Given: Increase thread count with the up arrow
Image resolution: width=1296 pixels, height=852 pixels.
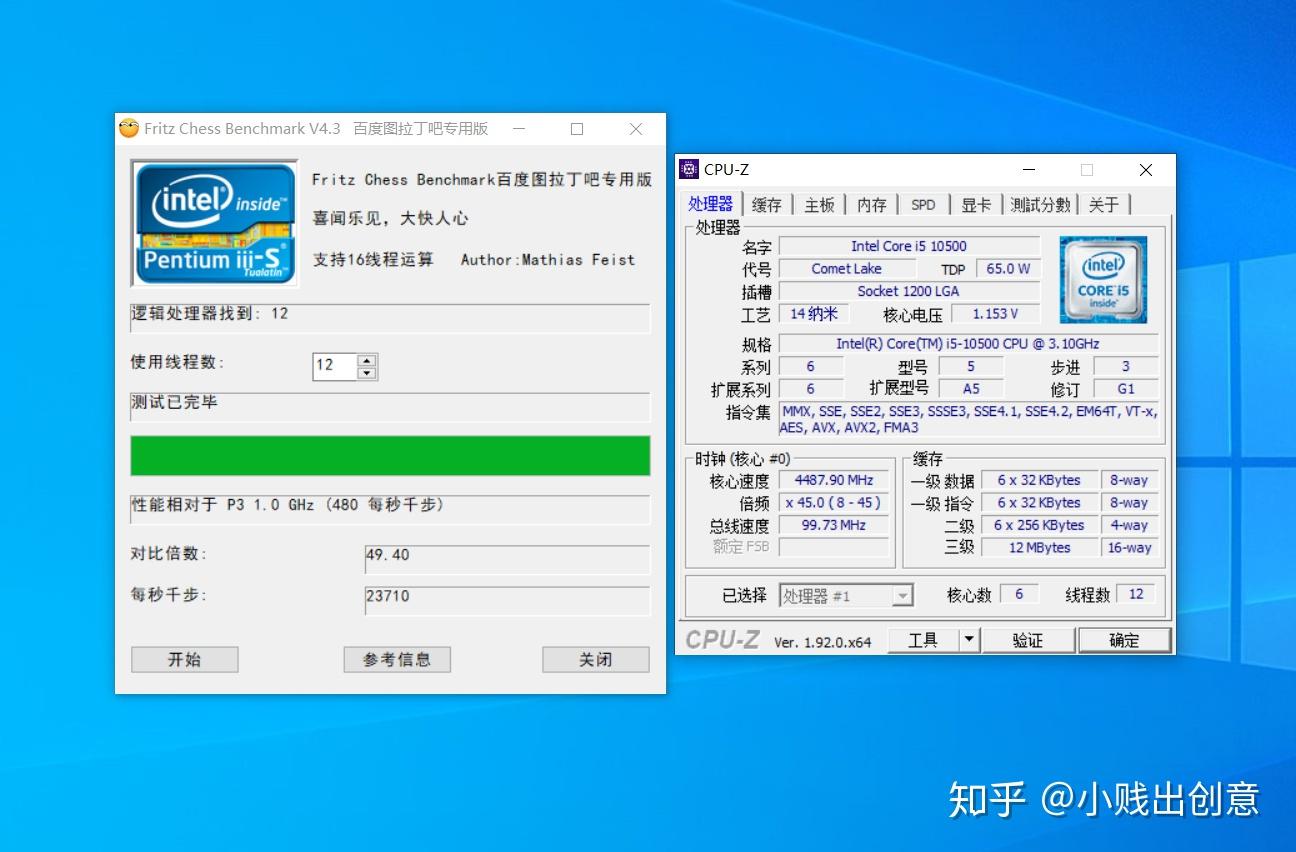Looking at the screenshot, I should [x=367, y=361].
